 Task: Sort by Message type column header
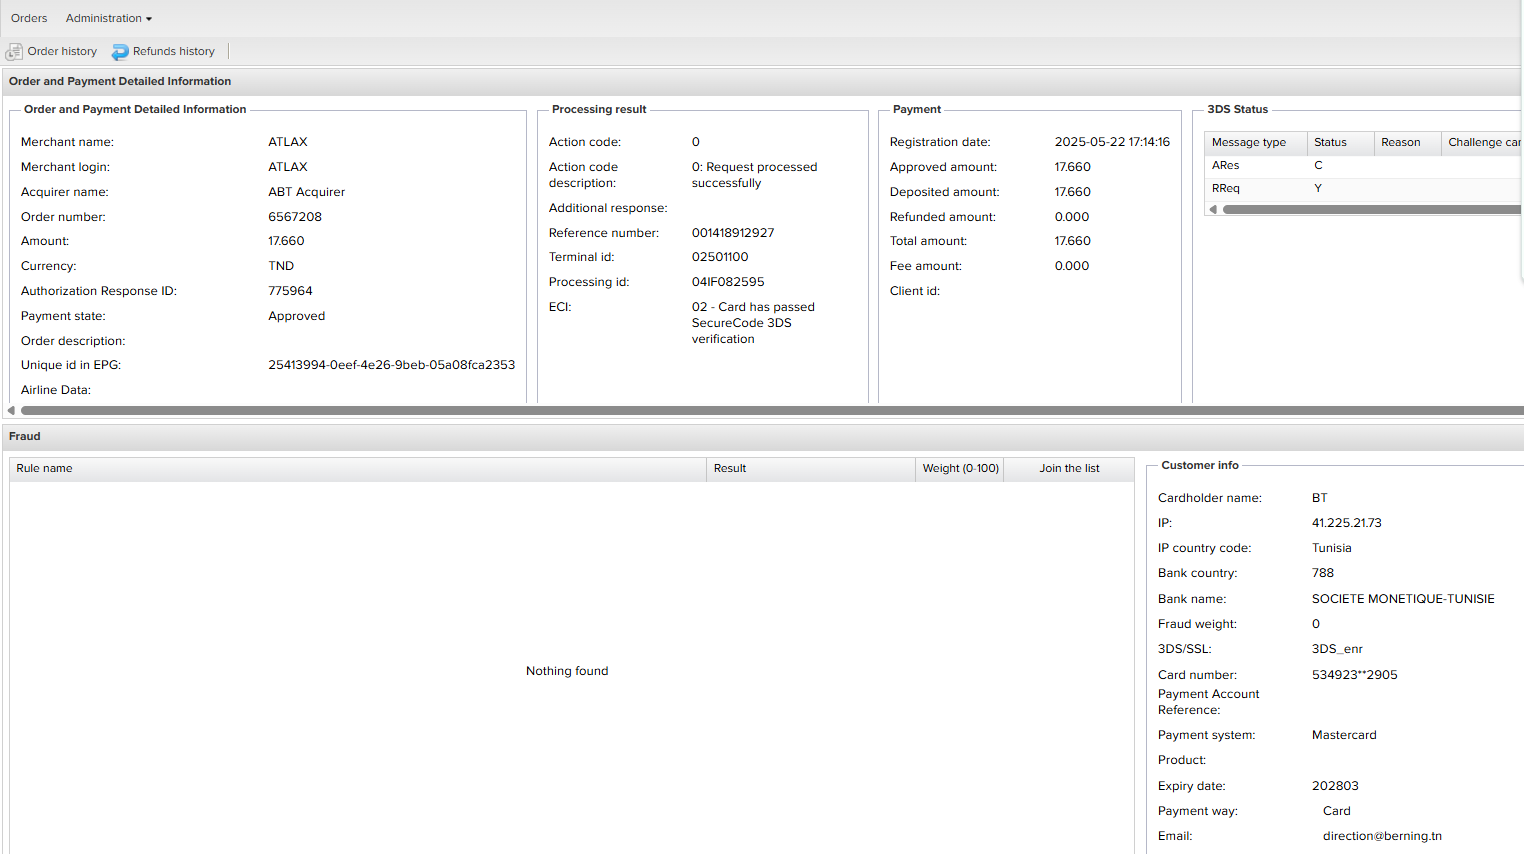[1254, 142]
